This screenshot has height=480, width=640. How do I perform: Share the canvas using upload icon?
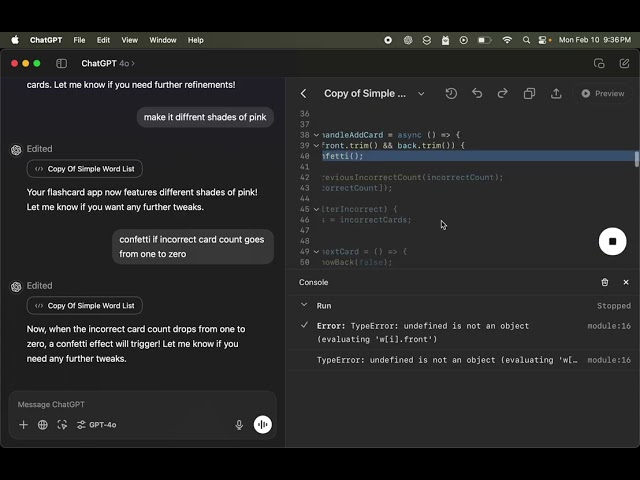coord(556,93)
